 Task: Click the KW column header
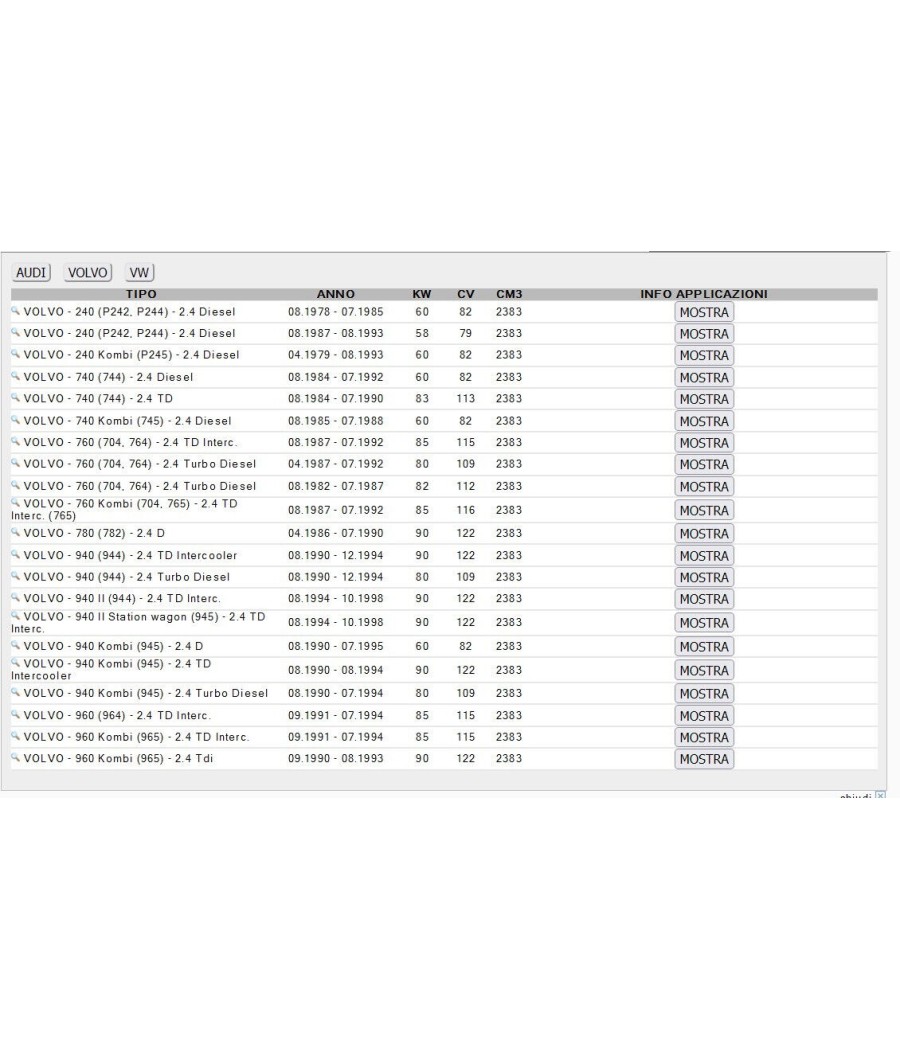click(422, 294)
